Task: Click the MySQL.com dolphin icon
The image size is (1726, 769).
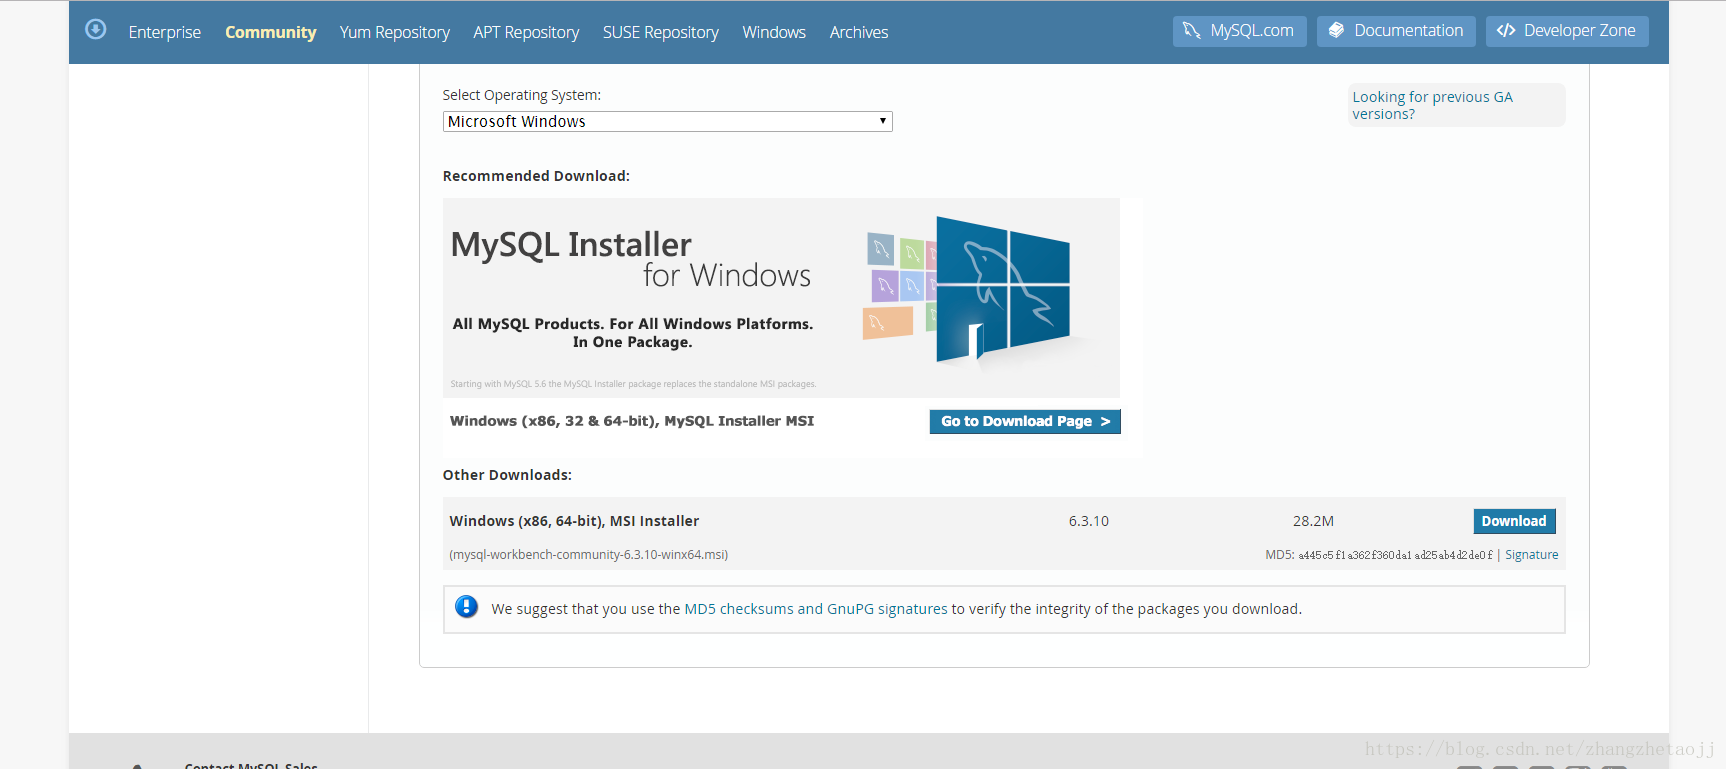Action: coord(1191,31)
